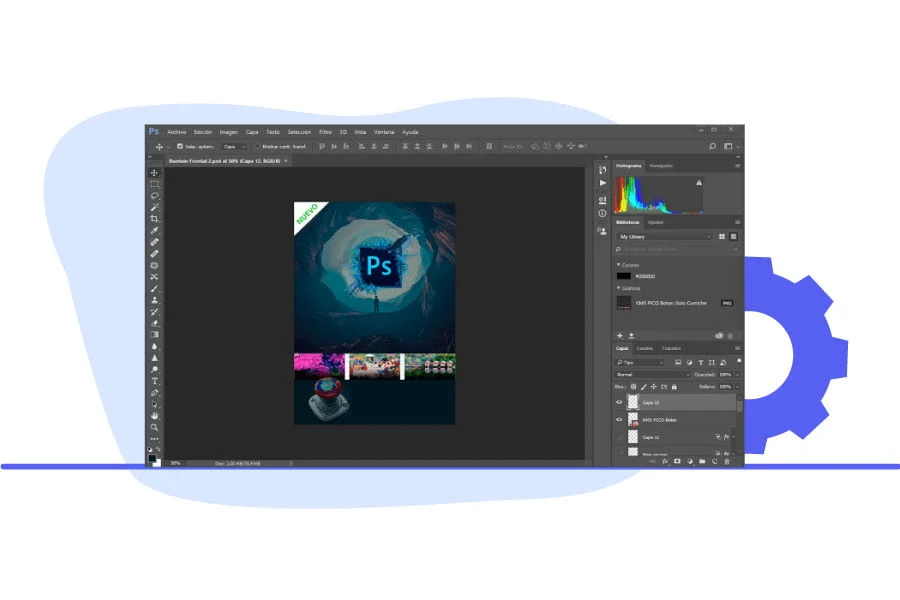
Task: Toggle lock image pixels brush icon
Action: coord(643,387)
